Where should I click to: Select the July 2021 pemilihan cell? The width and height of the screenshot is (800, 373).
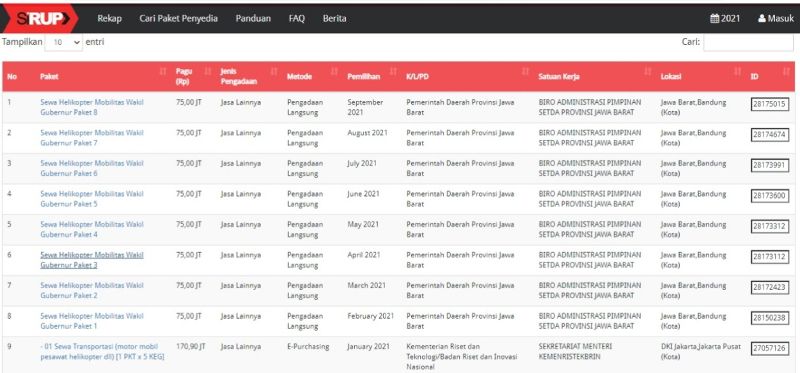[363, 163]
